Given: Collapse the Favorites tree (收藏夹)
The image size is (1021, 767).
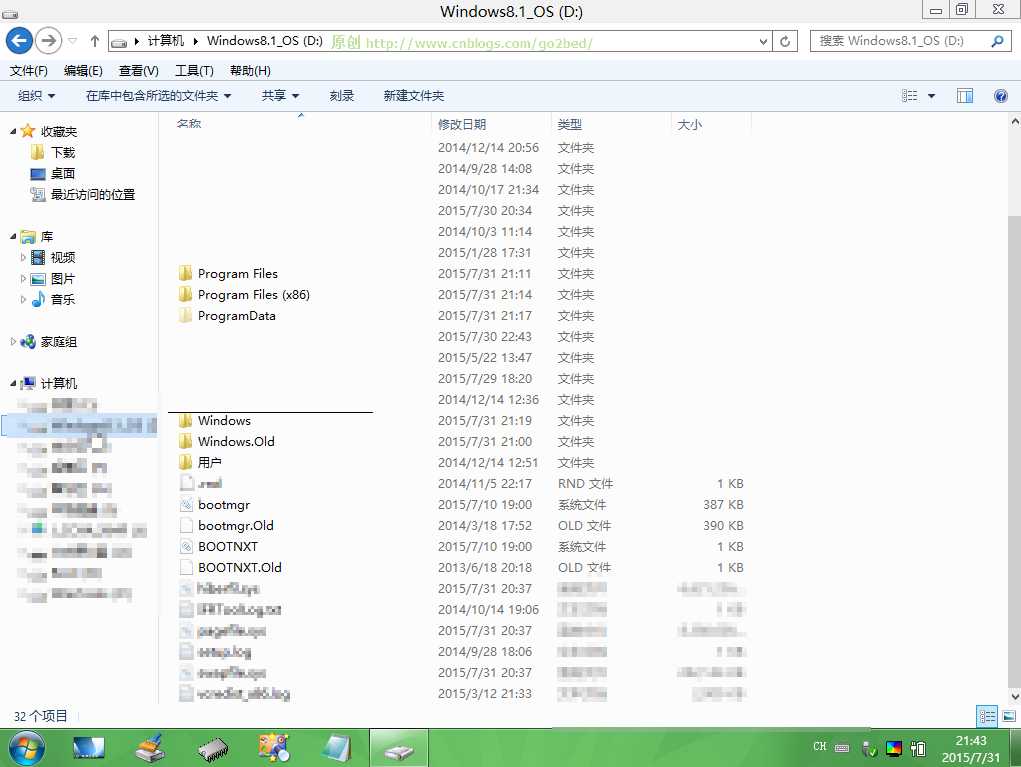Looking at the screenshot, I should coord(13,132).
